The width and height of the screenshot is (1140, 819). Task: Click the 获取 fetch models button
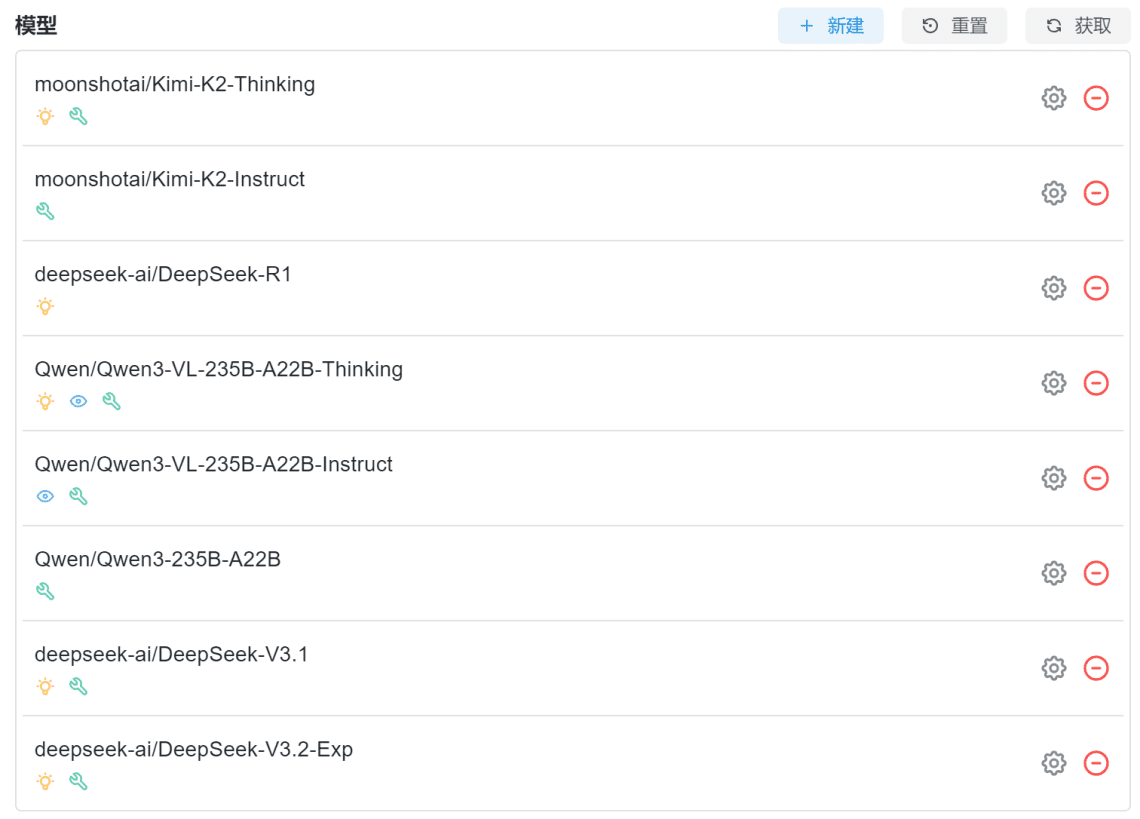[1077, 26]
